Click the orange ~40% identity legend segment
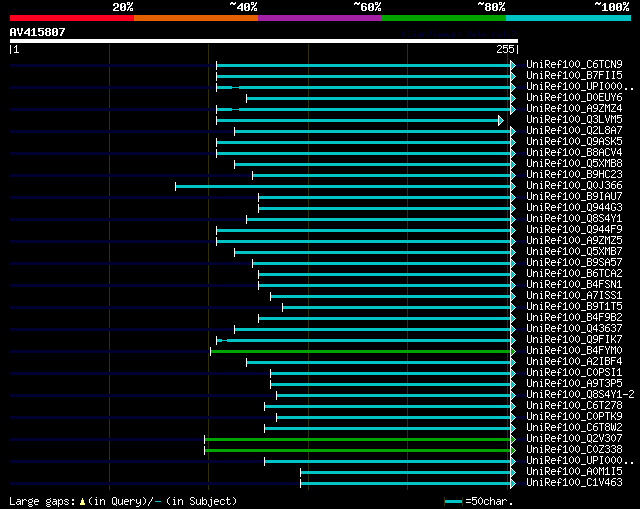The height and width of the screenshot is (509, 640). click(196, 18)
